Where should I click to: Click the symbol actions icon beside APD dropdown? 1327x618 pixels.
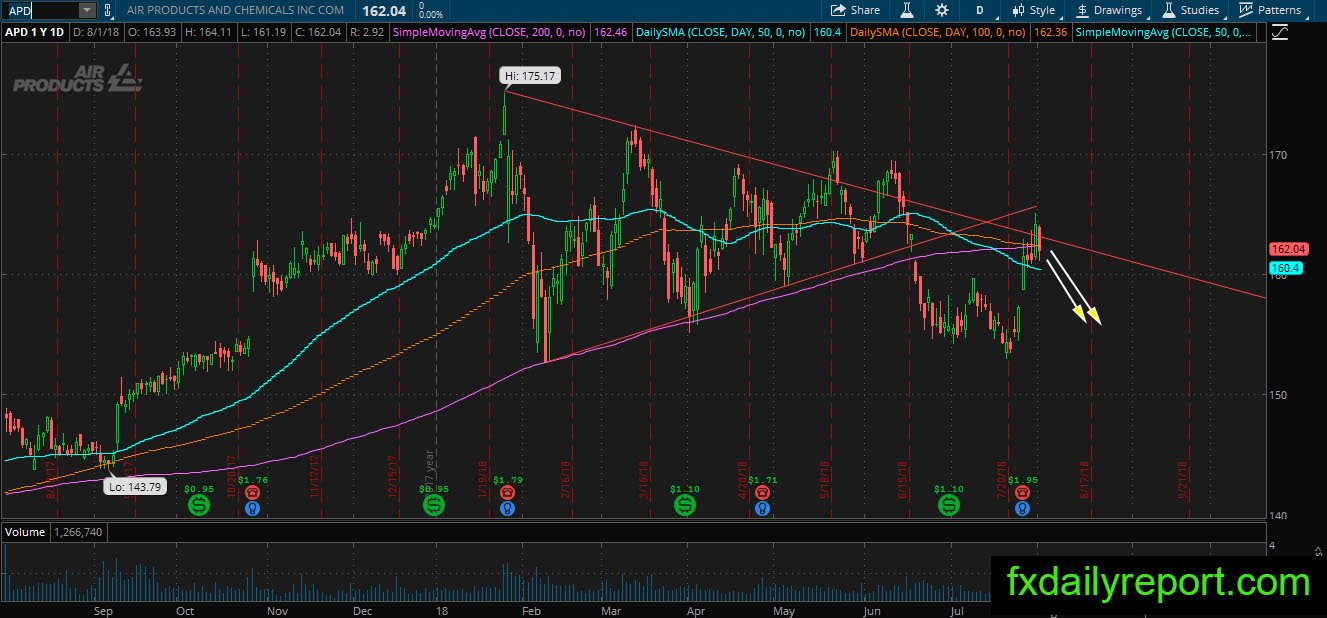click(108, 10)
